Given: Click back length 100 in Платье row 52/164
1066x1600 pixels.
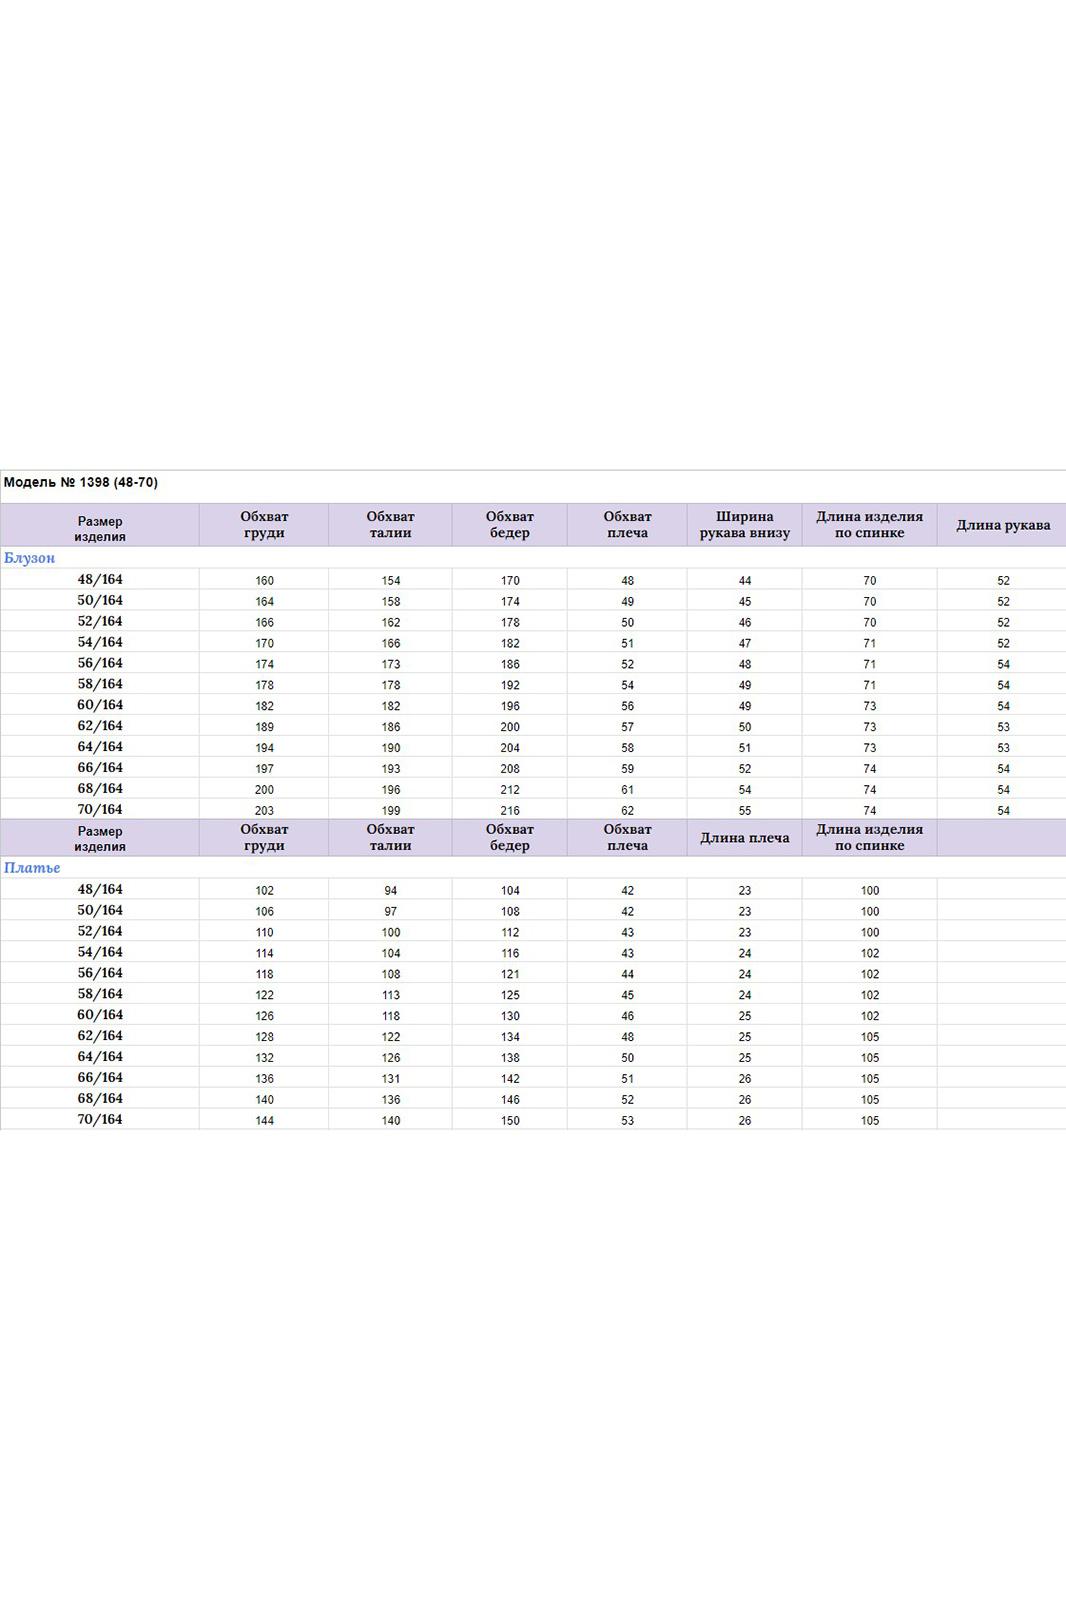Looking at the screenshot, I should point(870,933).
